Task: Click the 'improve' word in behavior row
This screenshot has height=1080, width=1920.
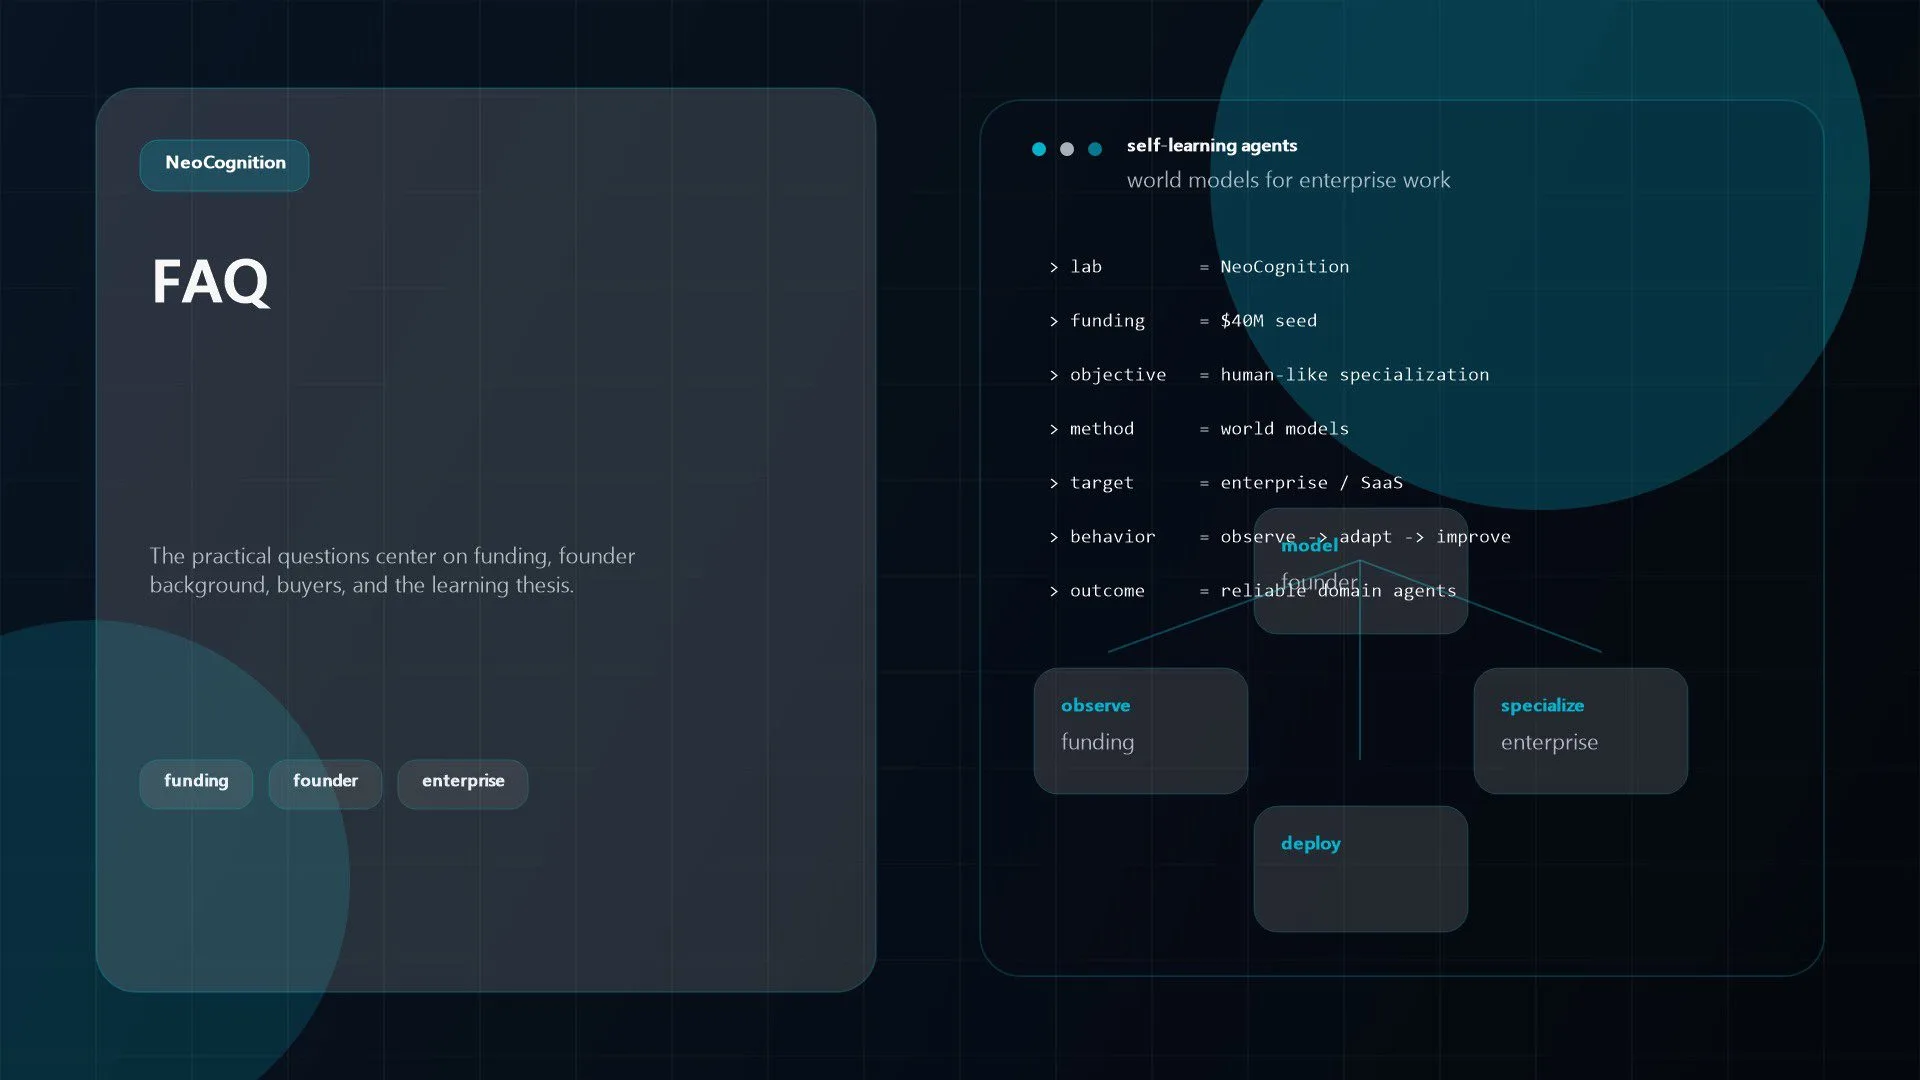Action: pos(1473,537)
